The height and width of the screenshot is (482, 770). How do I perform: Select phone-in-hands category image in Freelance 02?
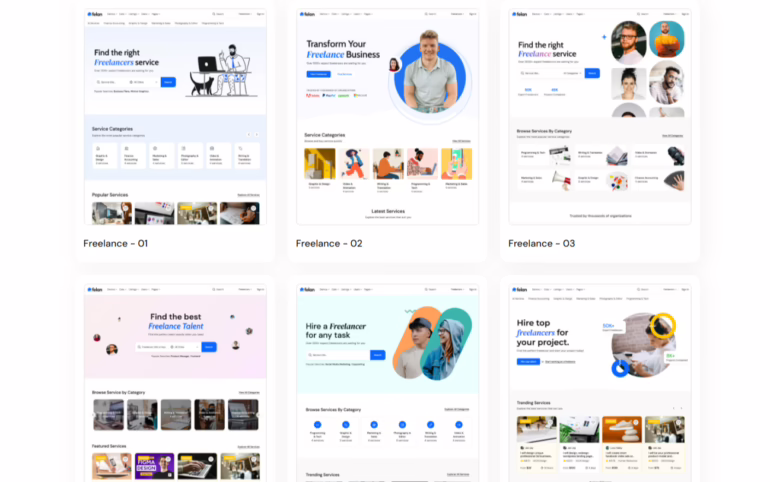point(457,164)
